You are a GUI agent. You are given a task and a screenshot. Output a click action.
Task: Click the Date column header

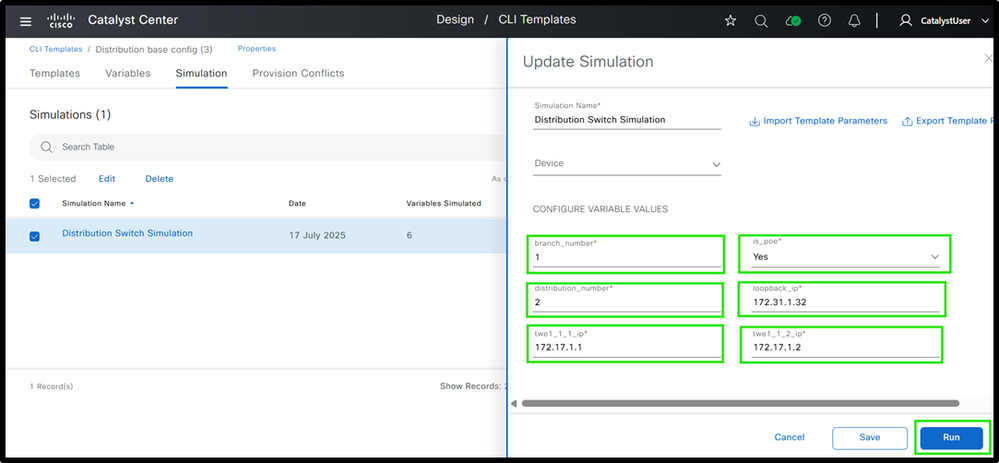pos(297,204)
